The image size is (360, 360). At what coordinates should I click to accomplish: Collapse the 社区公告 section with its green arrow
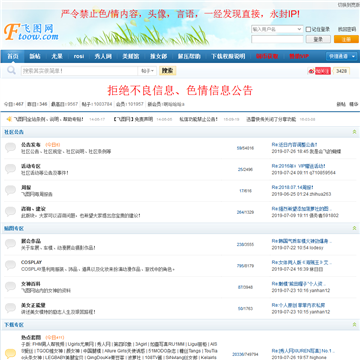click(354, 132)
